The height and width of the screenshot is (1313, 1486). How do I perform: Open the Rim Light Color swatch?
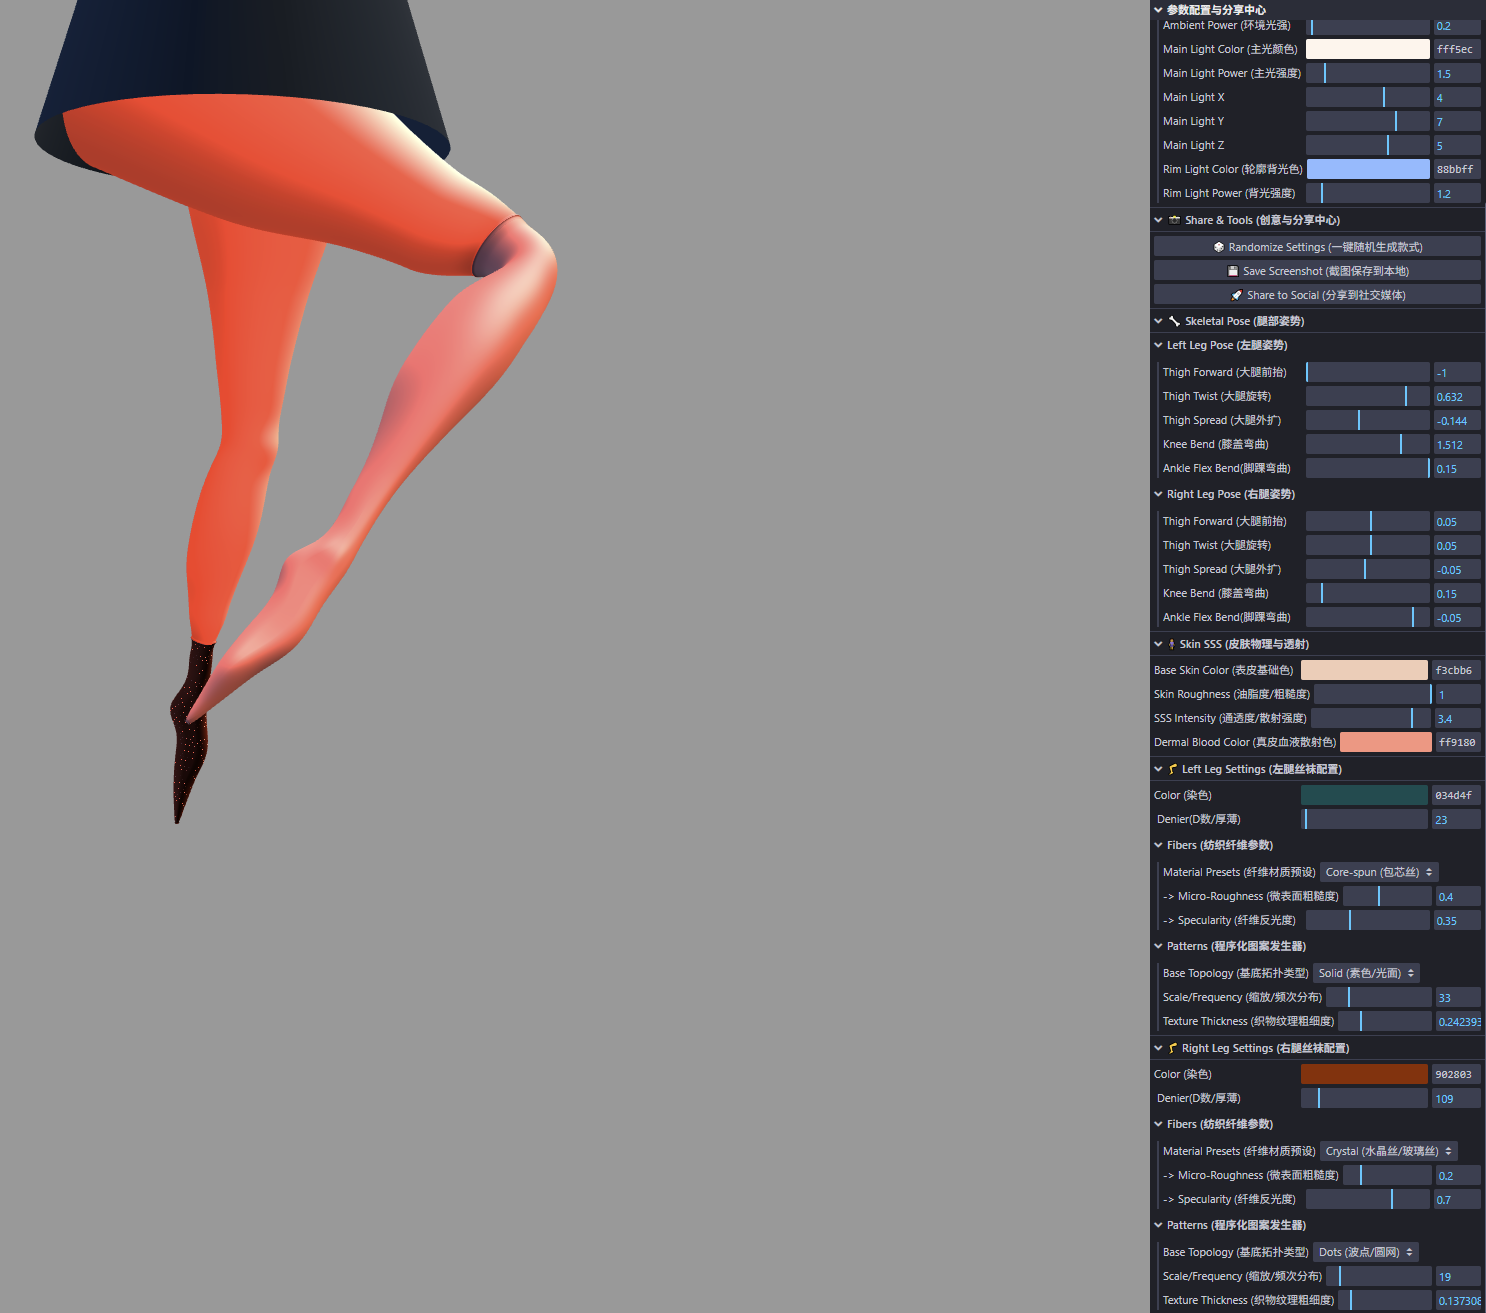[x=1368, y=169]
